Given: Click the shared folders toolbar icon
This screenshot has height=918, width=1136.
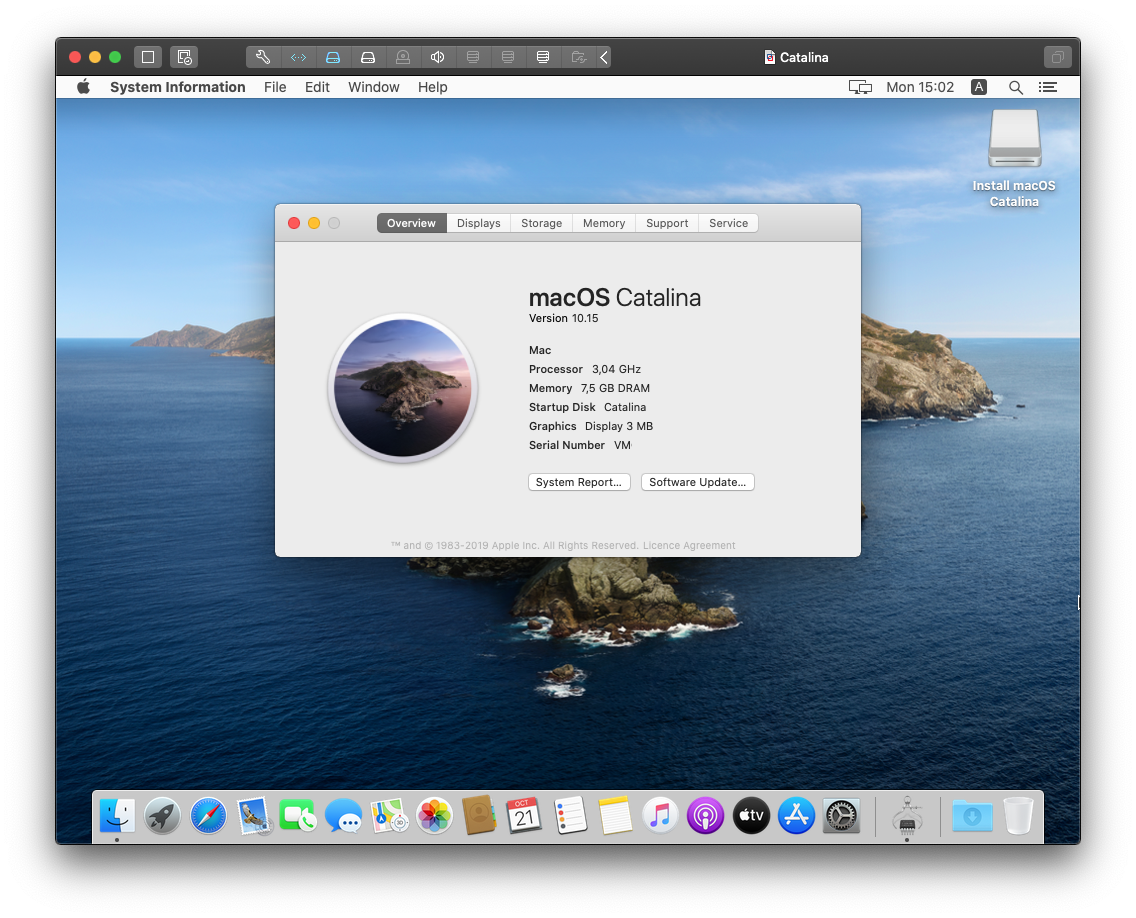Looking at the screenshot, I should pos(578,57).
